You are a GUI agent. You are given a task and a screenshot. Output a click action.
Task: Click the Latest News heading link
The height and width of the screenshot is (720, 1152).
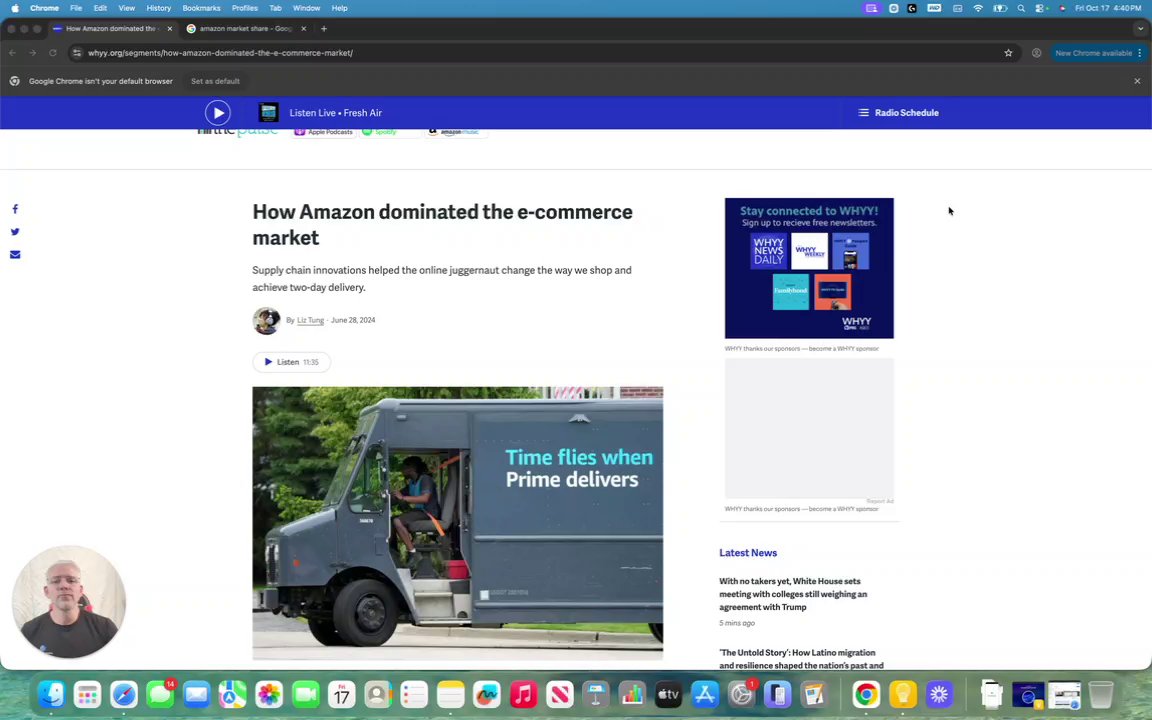point(748,552)
